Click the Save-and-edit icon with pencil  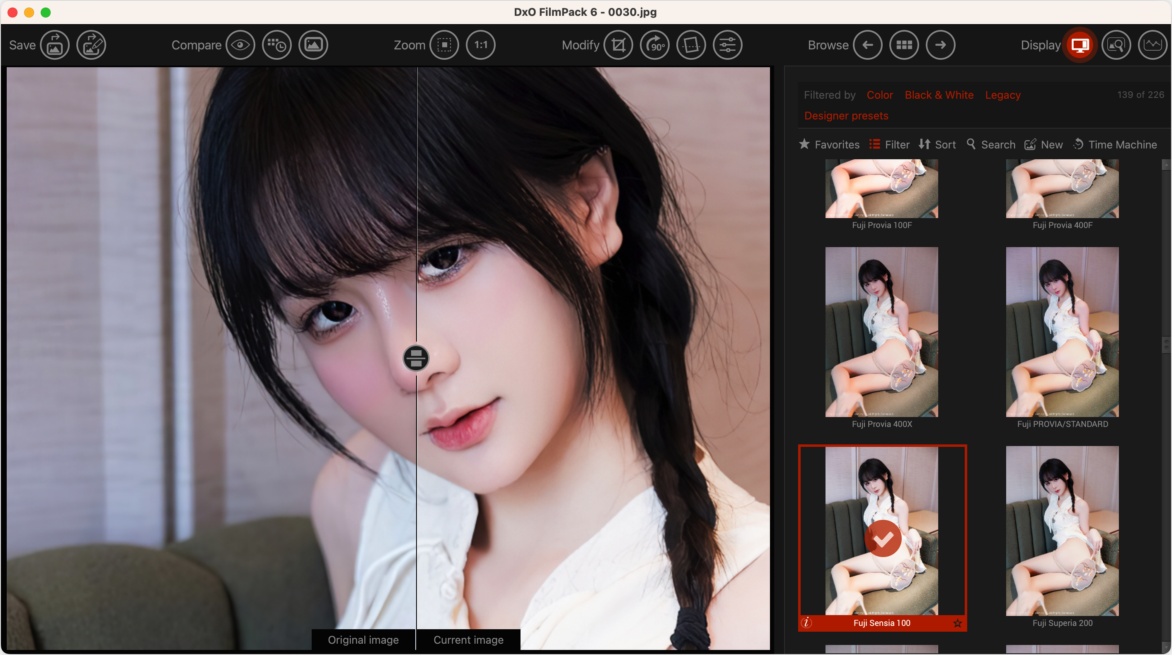(x=91, y=45)
